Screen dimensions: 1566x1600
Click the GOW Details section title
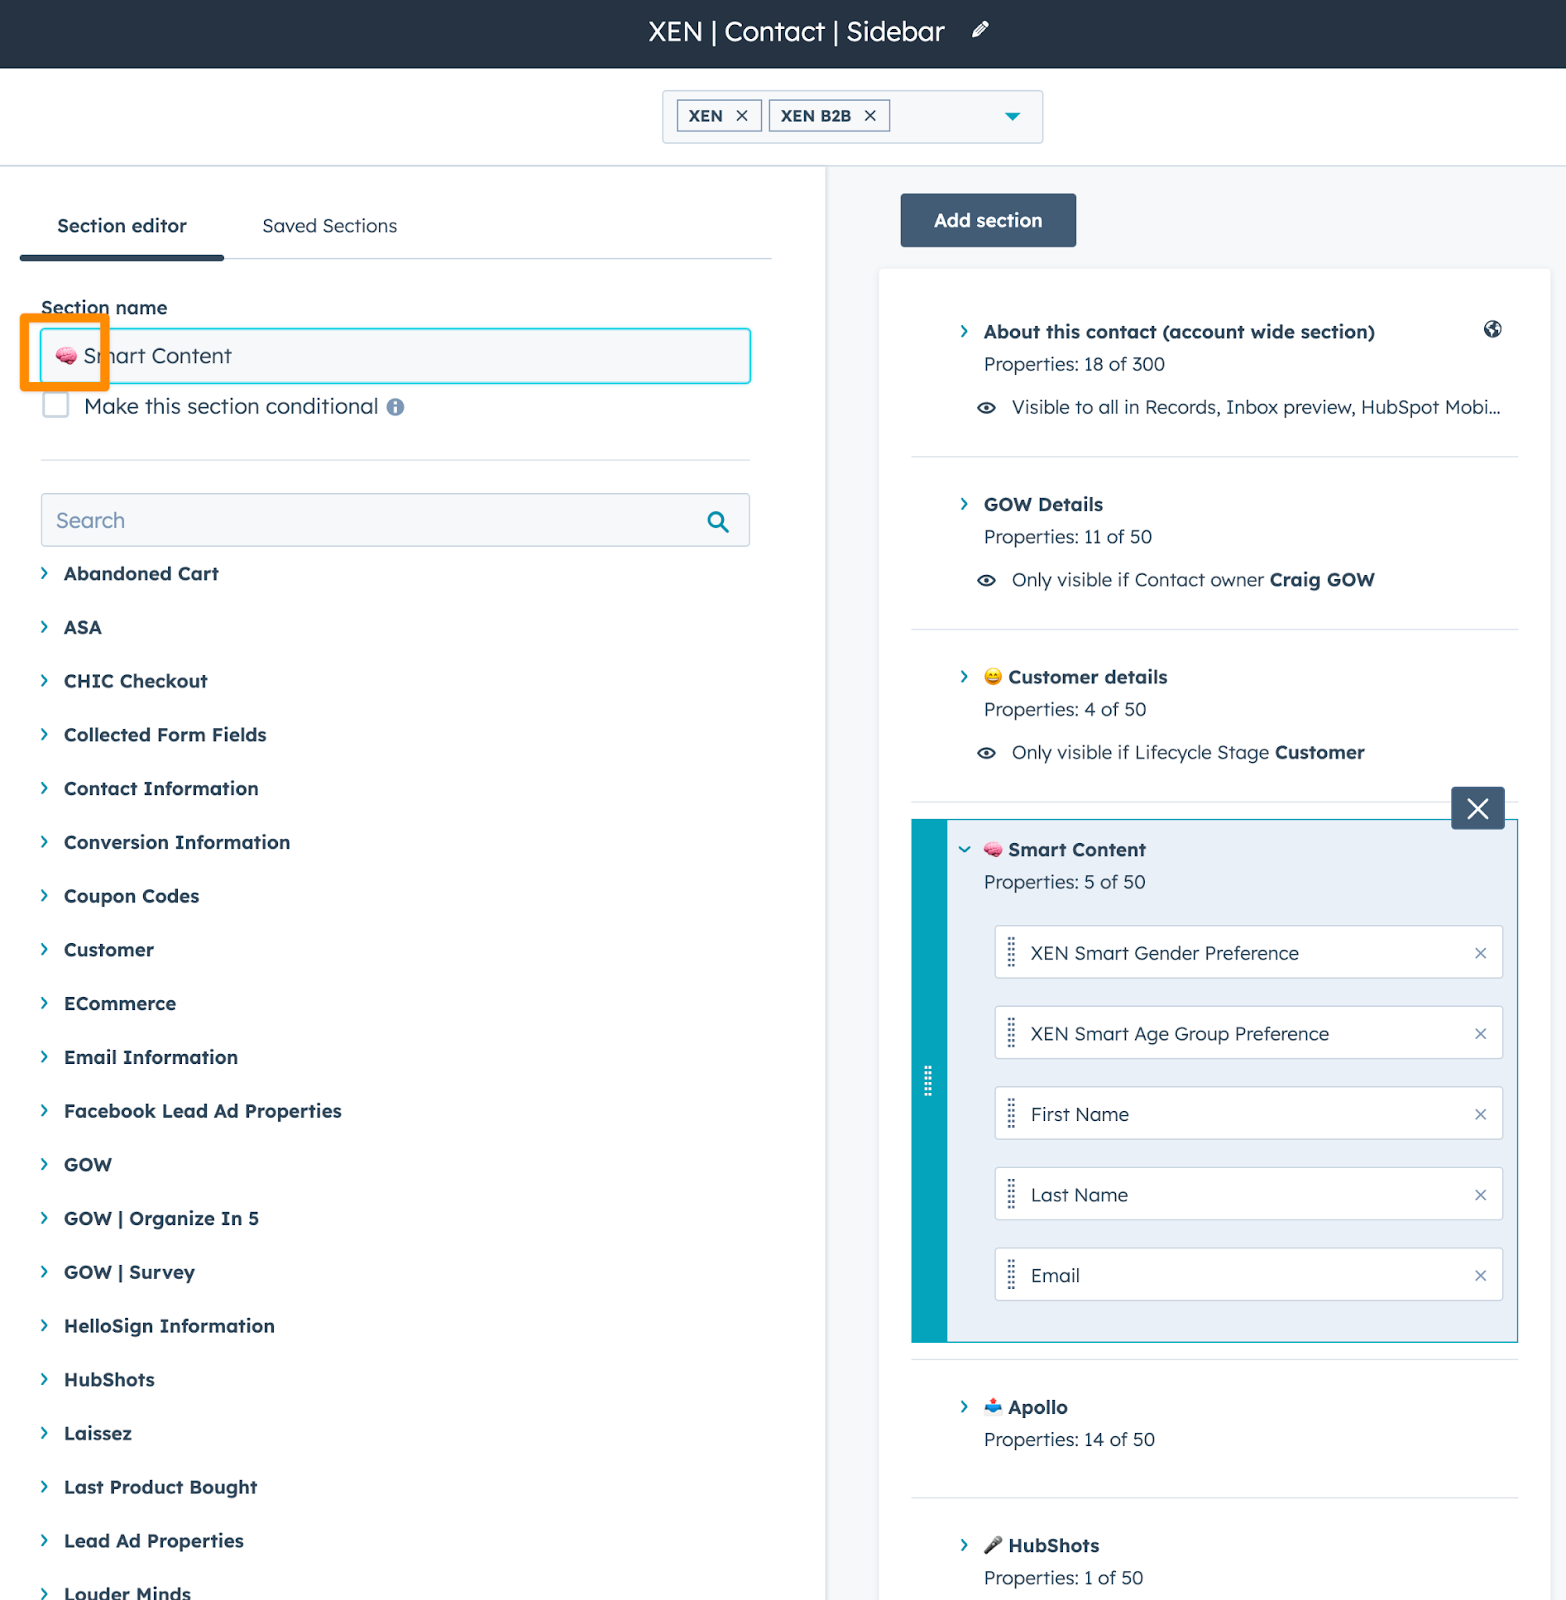coord(1043,505)
